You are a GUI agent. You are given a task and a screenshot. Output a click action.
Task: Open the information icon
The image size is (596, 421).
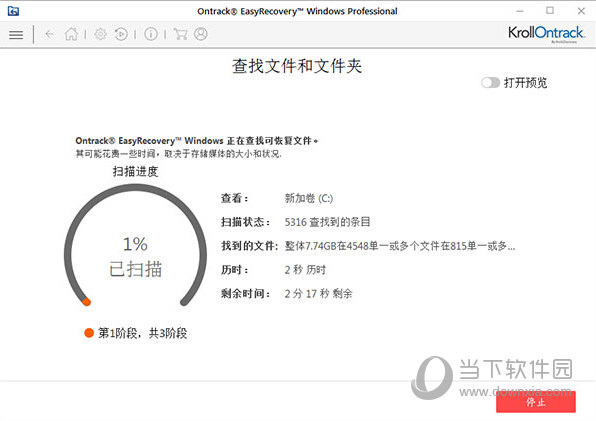point(151,34)
